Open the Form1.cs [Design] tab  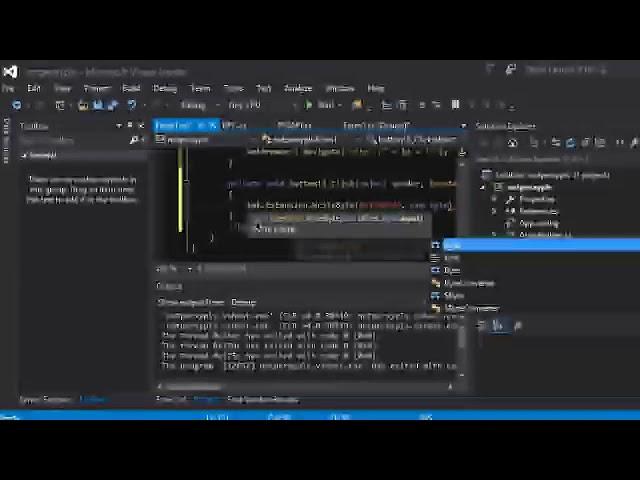tap(376, 125)
